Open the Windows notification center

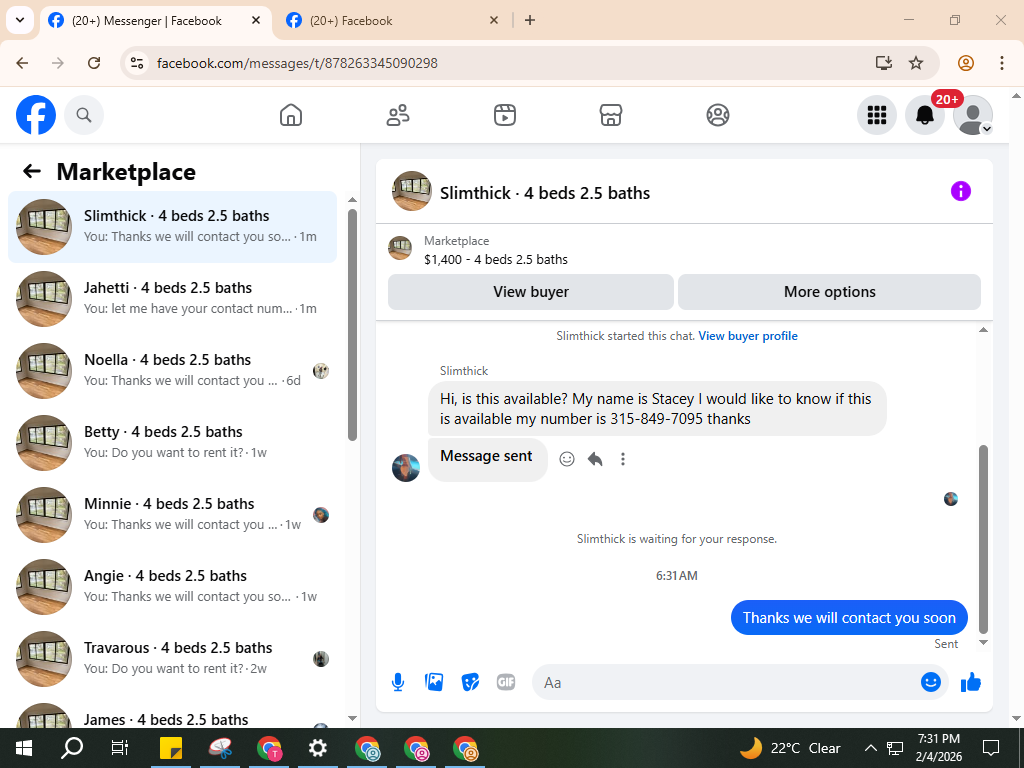point(991,748)
